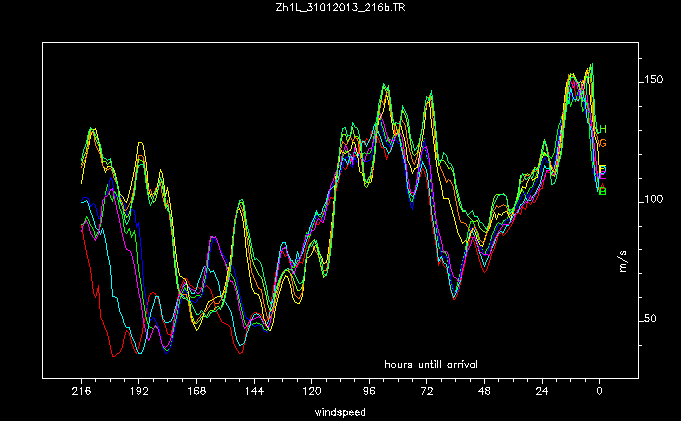Click the 48 tick on the x-axis
The image size is (681, 421).
pyautogui.click(x=484, y=393)
